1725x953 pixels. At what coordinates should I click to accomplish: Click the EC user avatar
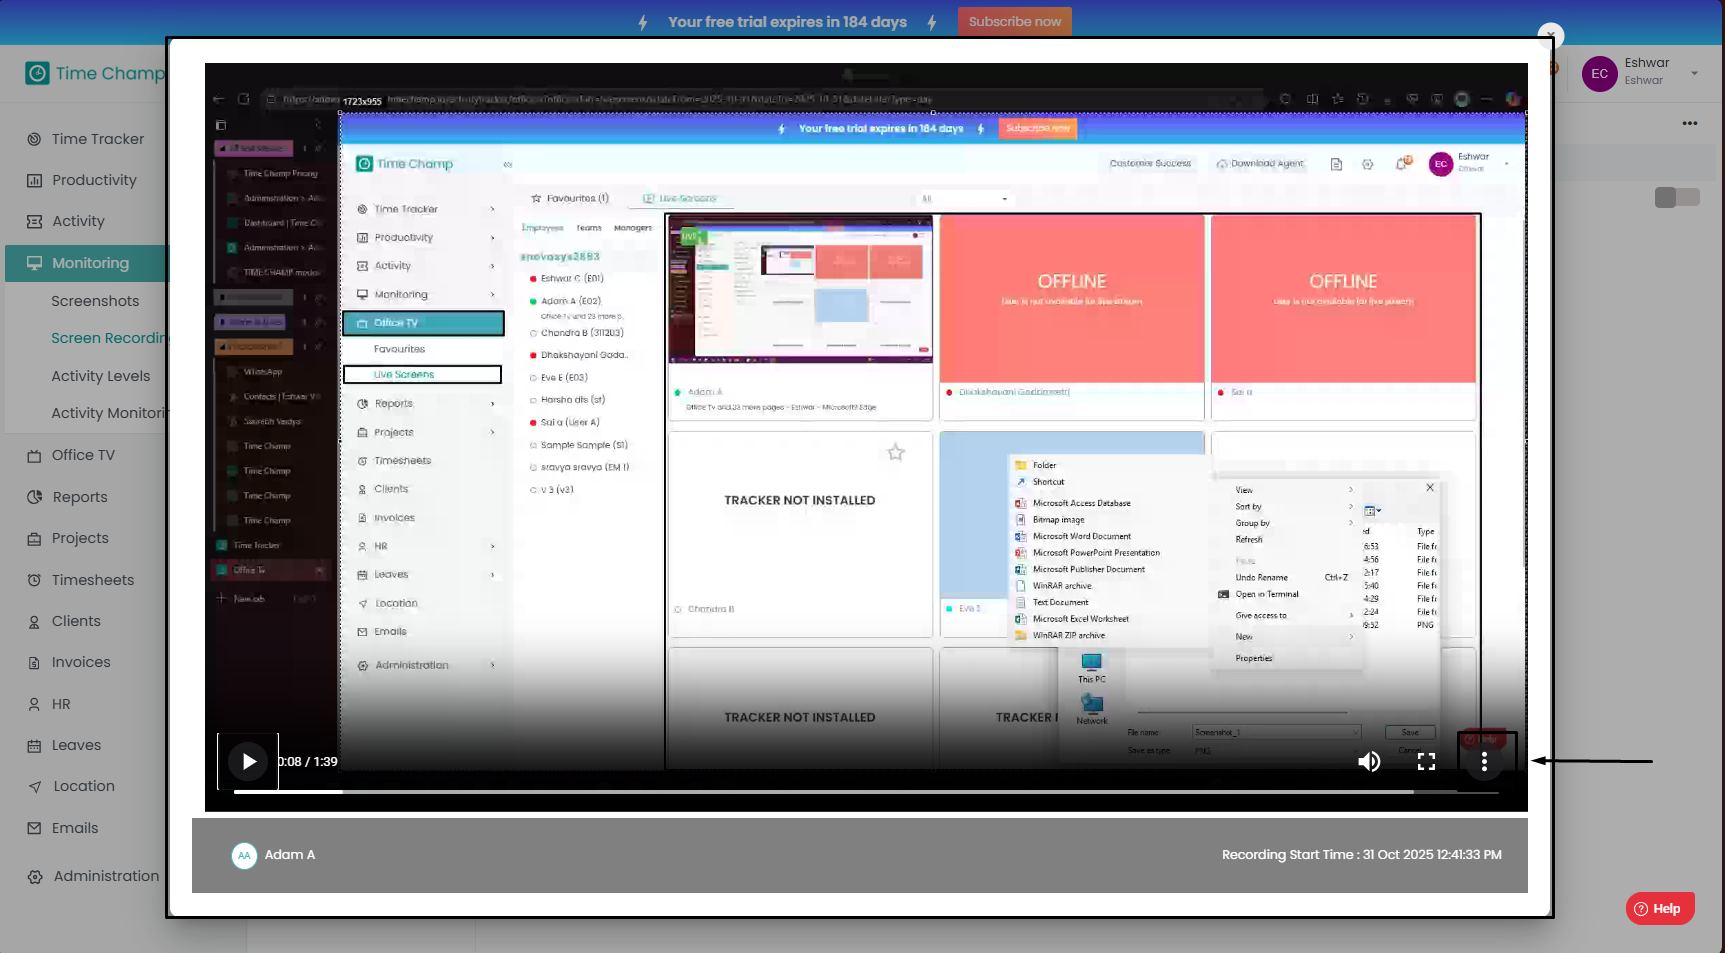pyautogui.click(x=1599, y=74)
